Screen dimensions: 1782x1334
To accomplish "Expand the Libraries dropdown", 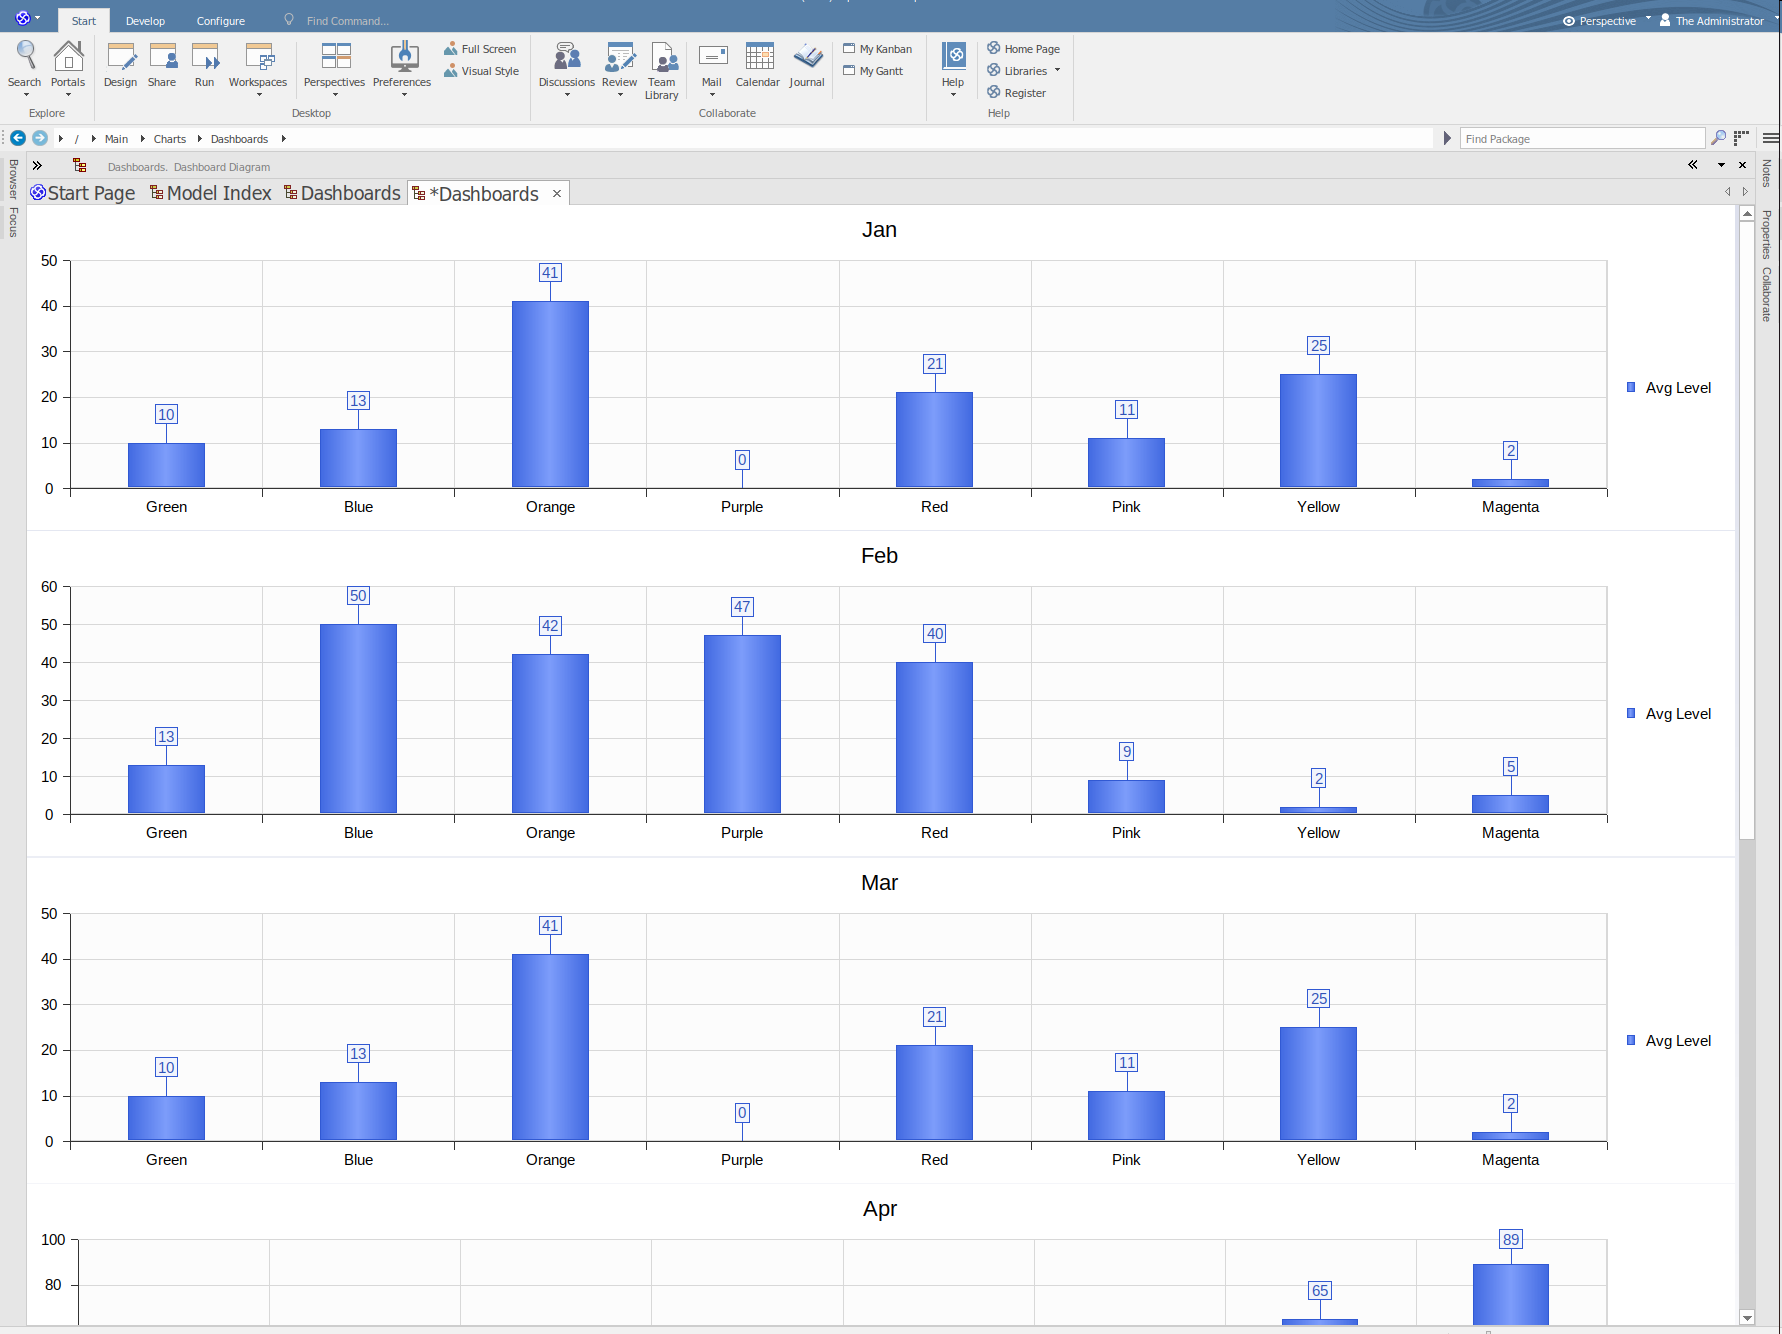I will (x=1057, y=70).
